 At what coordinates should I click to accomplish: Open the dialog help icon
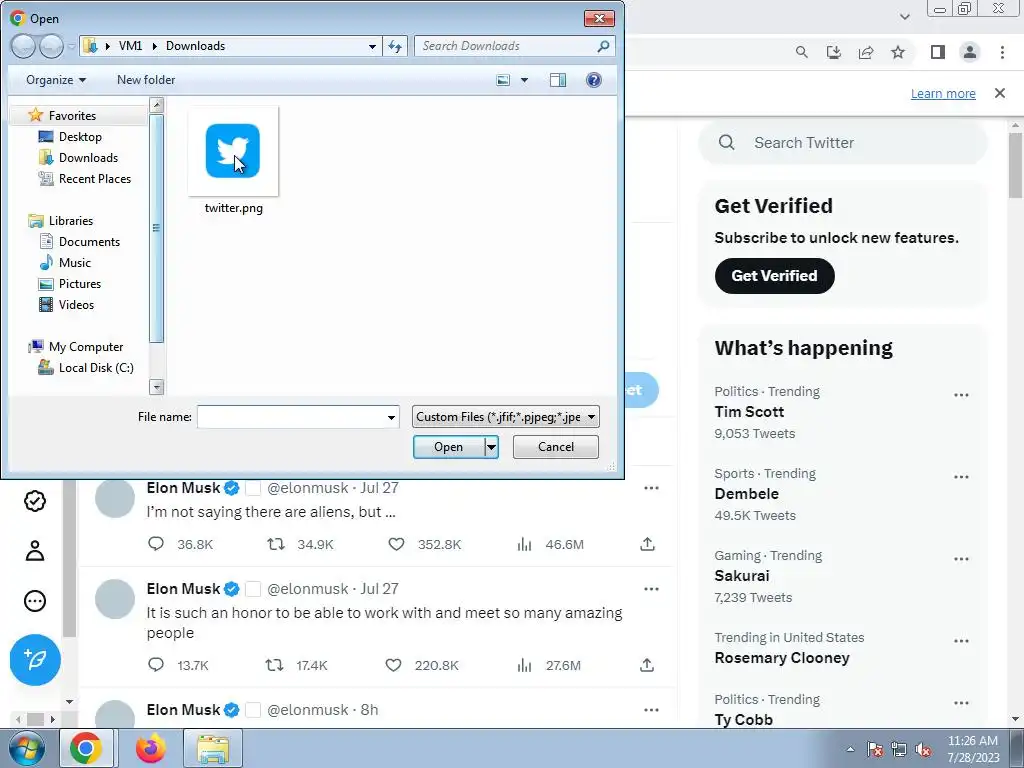click(x=594, y=80)
